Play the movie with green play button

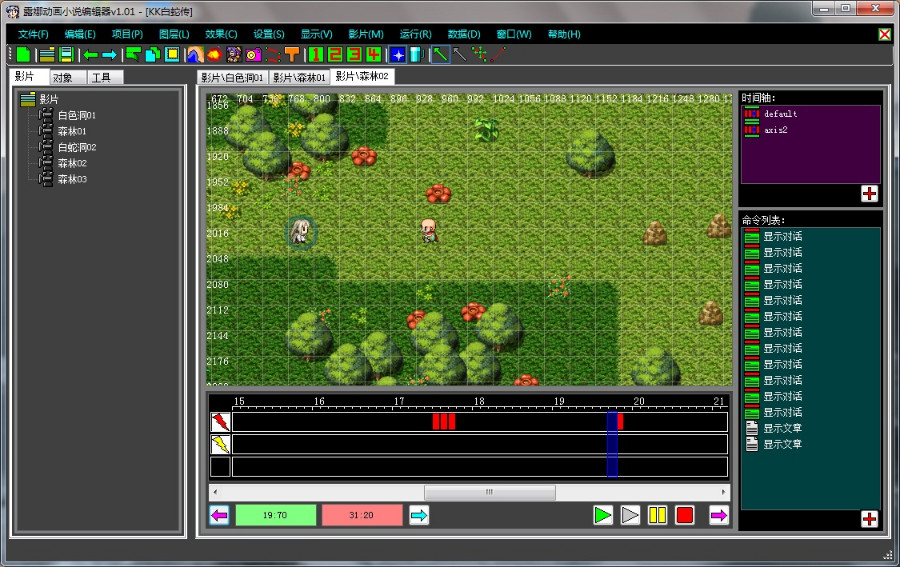point(603,515)
